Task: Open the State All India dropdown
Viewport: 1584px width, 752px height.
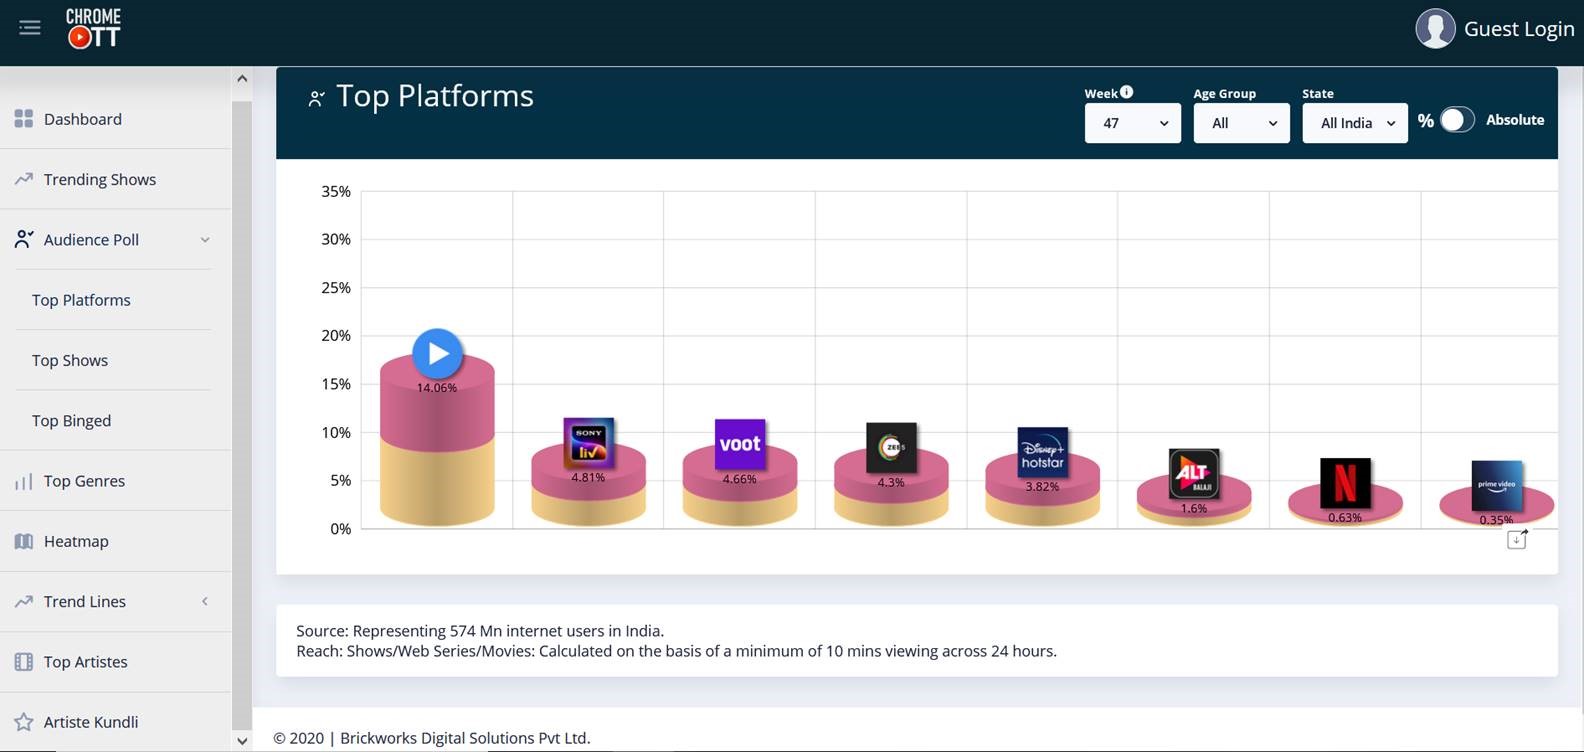Action: (1354, 123)
